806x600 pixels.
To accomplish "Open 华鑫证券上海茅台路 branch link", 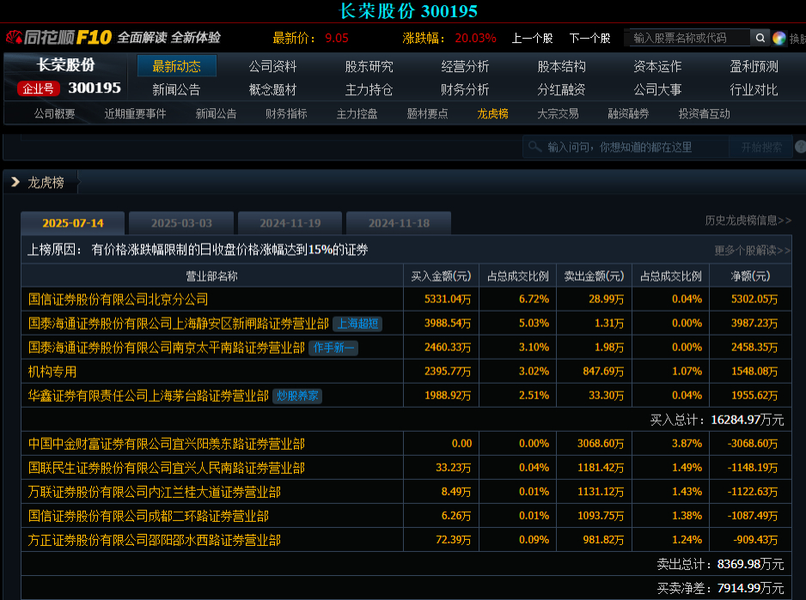I will click(x=148, y=396).
